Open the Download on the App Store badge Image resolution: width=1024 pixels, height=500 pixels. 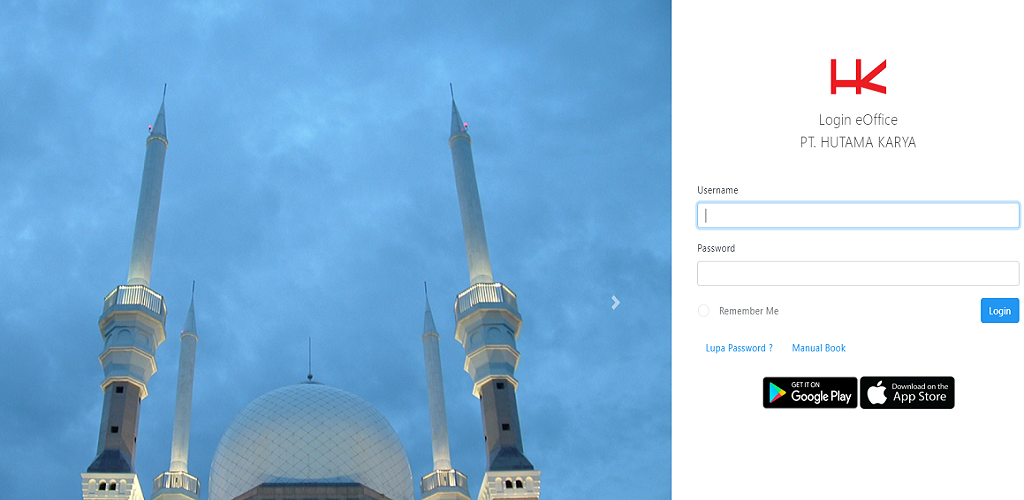point(907,393)
